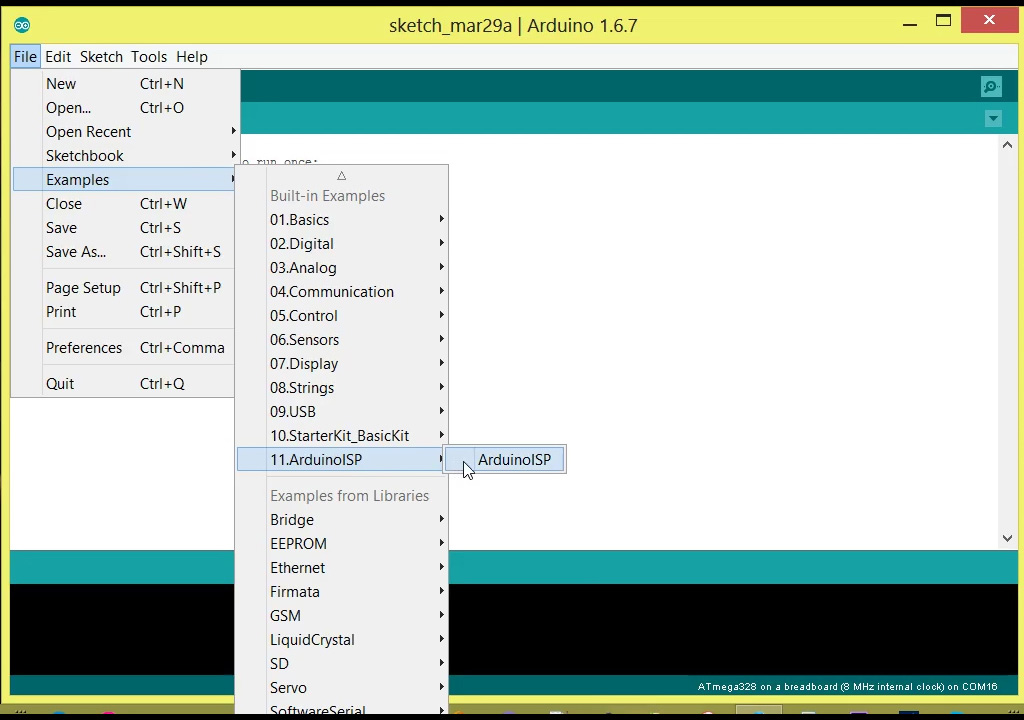
Task: Open Preferences from the File menu
Action: 84,347
